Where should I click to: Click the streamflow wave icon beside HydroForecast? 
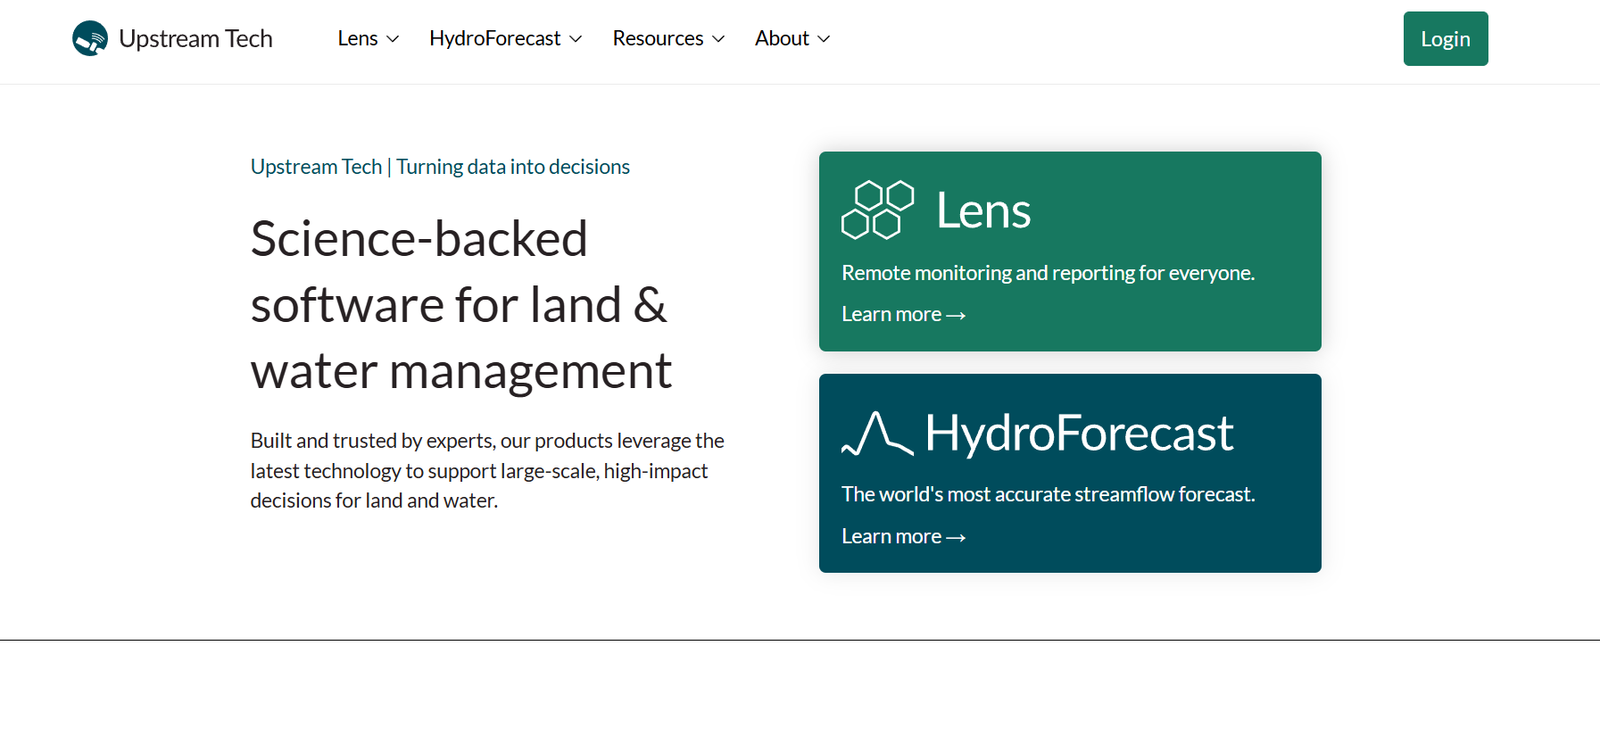(877, 434)
